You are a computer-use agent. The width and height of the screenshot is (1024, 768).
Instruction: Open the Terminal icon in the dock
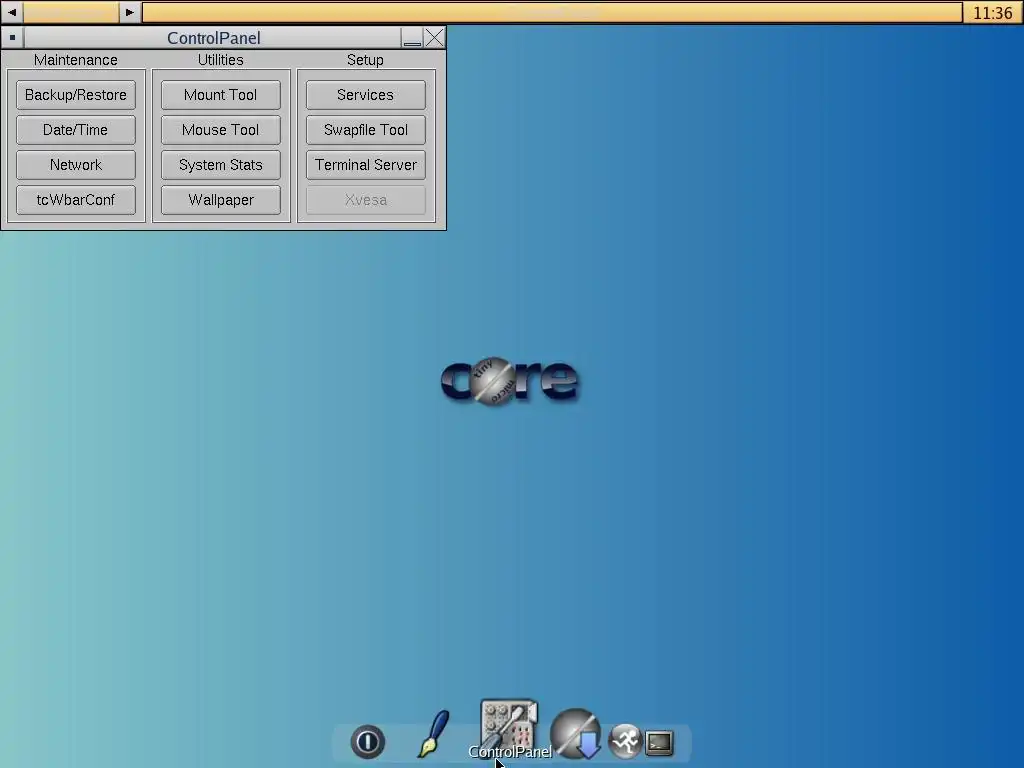point(659,743)
